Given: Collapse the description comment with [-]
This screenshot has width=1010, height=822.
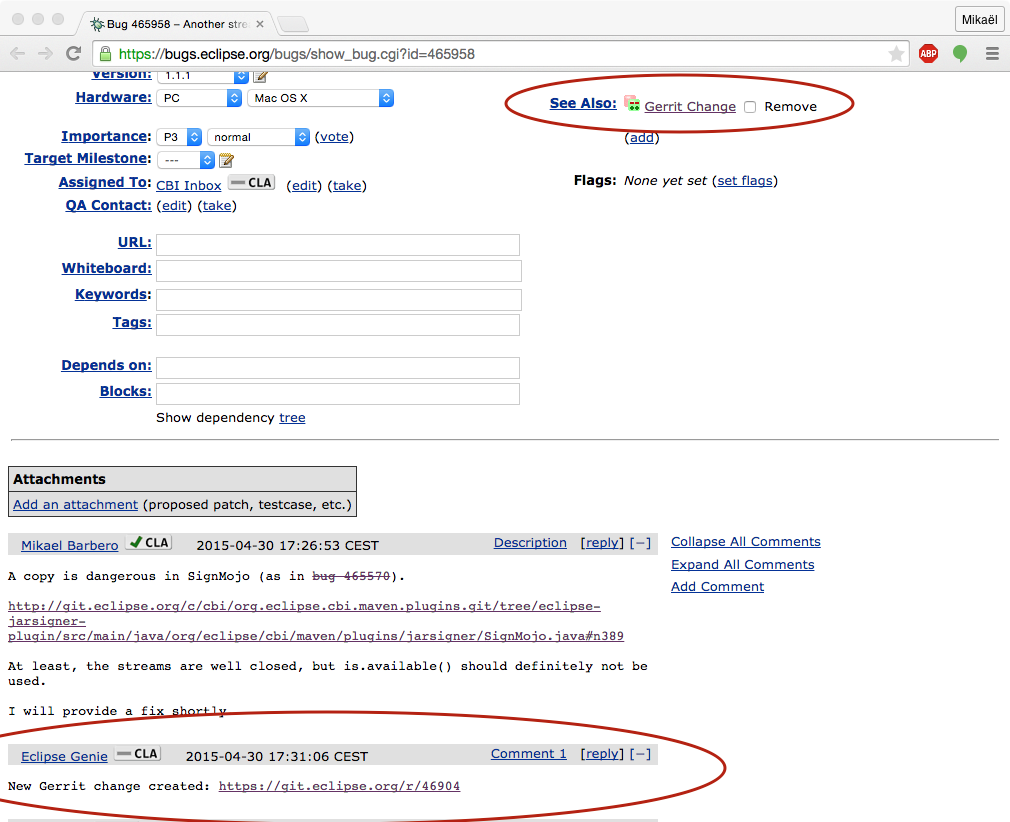Looking at the screenshot, I should click(x=640, y=543).
